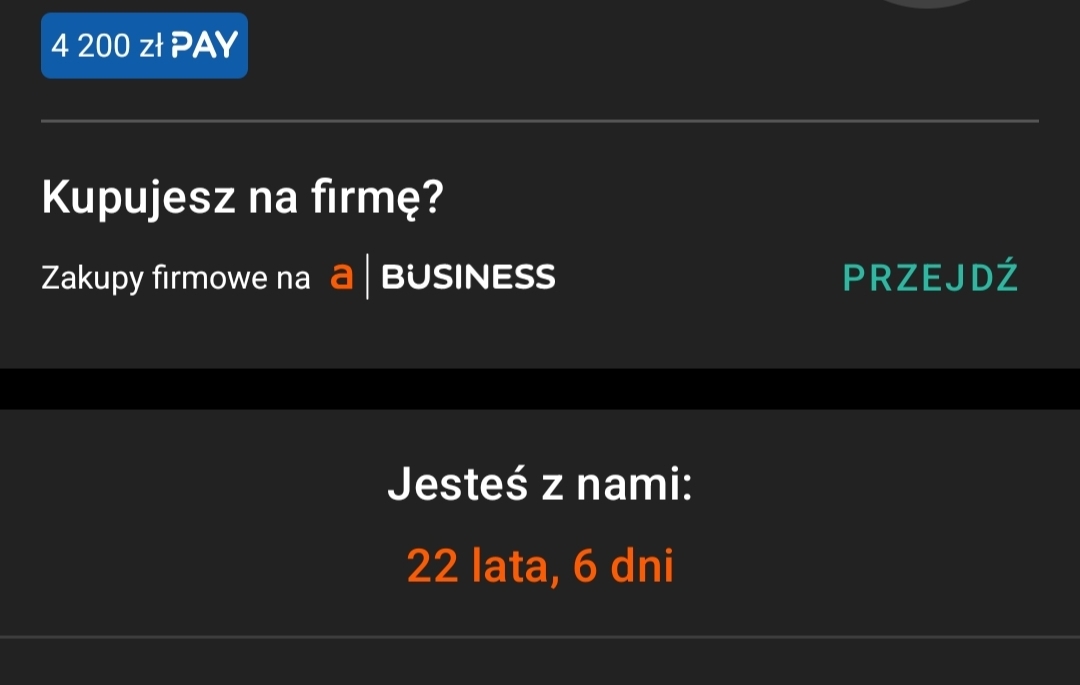Click the PAY logo in the blue badge
Image resolution: width=1080 pixels, height=685 pixels.
pos(204,46)
